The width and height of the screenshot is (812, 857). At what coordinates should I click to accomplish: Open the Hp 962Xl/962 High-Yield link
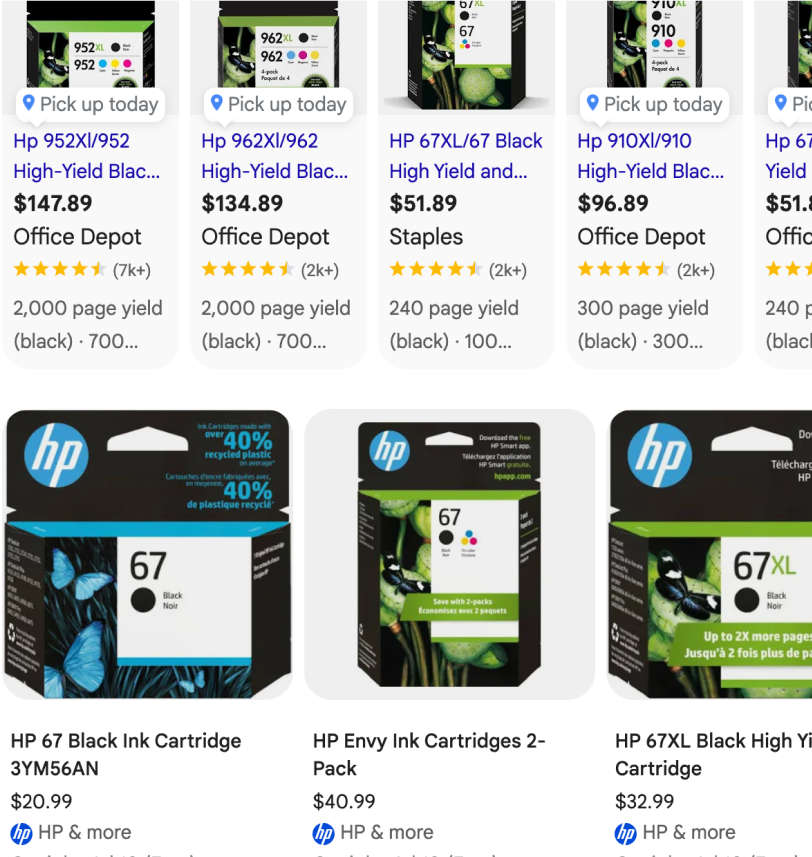274,156
